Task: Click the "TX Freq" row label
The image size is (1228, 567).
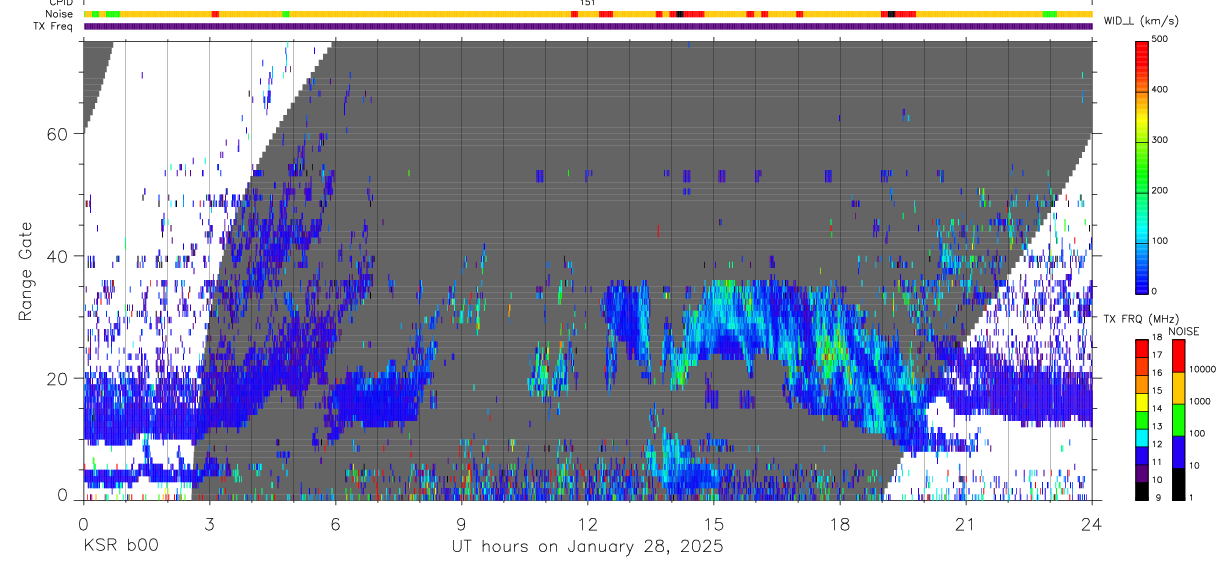Action: pyautogui.click(x=54, y=26)
